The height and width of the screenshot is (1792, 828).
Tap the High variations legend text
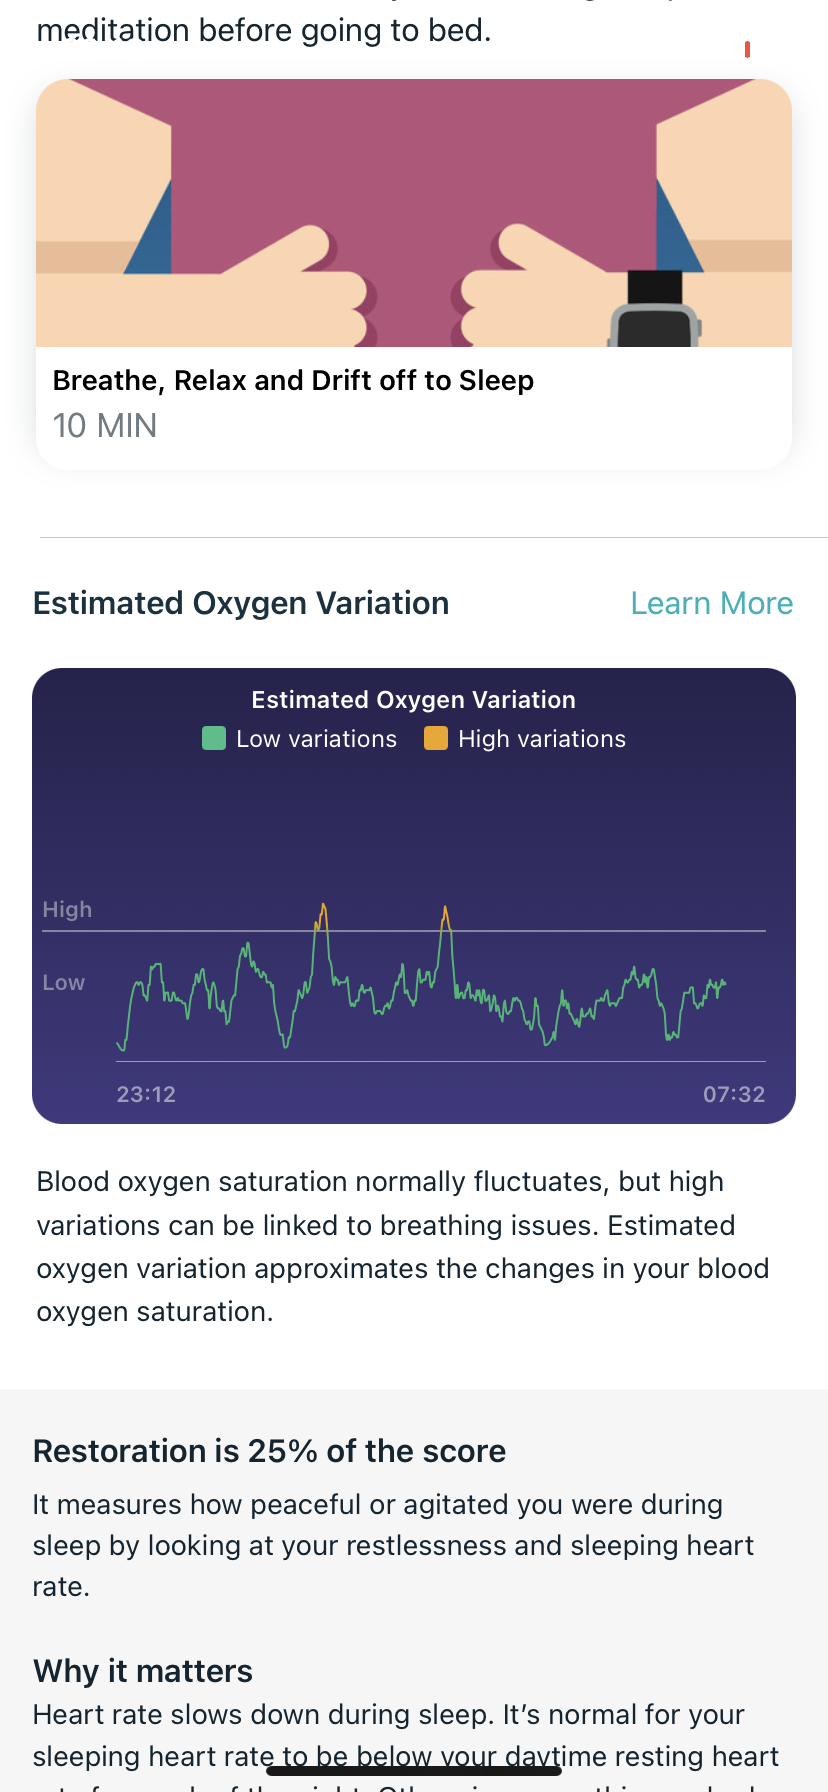click(x=541, y=739)
